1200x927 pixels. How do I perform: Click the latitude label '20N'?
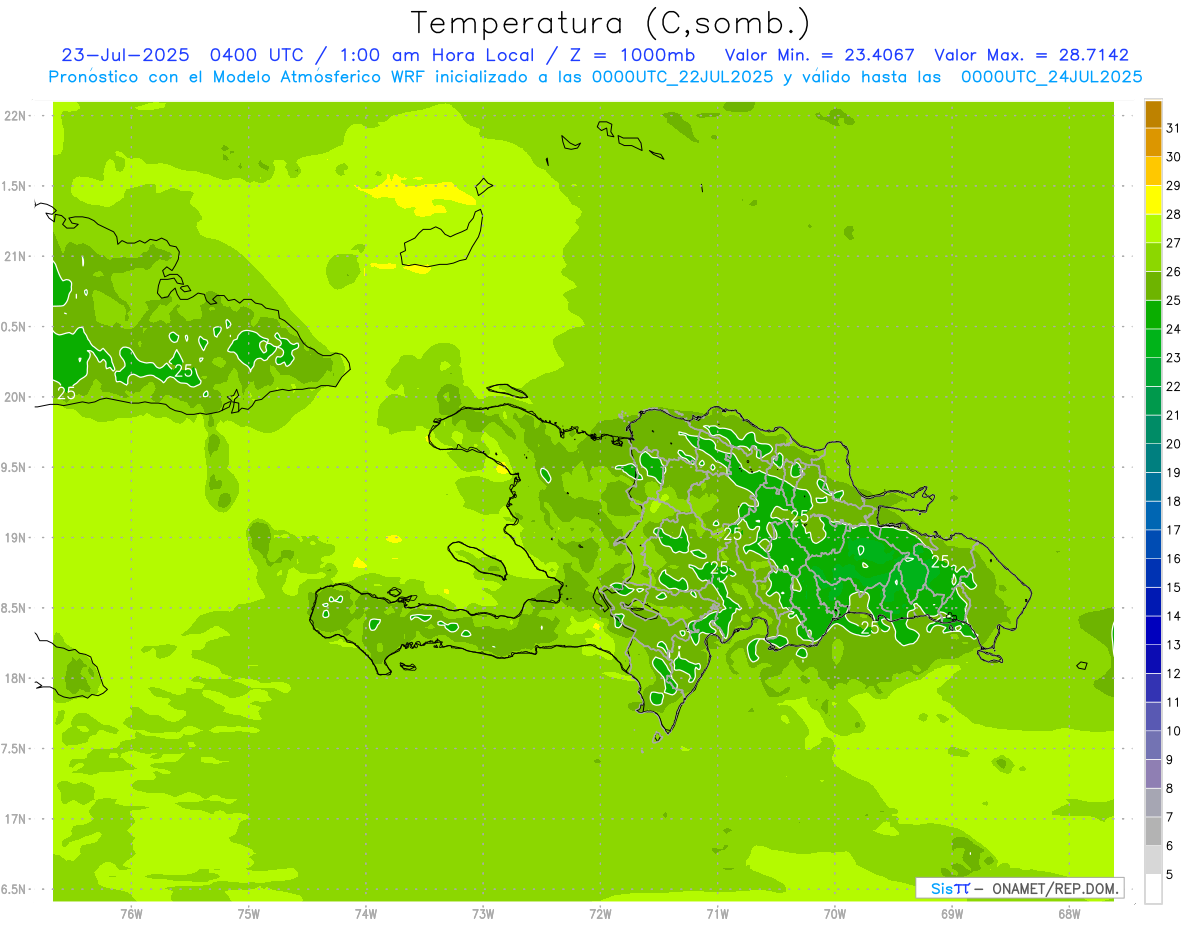click(15, 397)
